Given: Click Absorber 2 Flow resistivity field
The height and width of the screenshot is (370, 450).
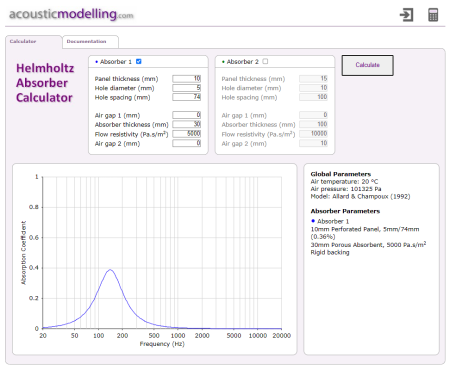Looking at the screenshot, I should [x=313, y=134].
